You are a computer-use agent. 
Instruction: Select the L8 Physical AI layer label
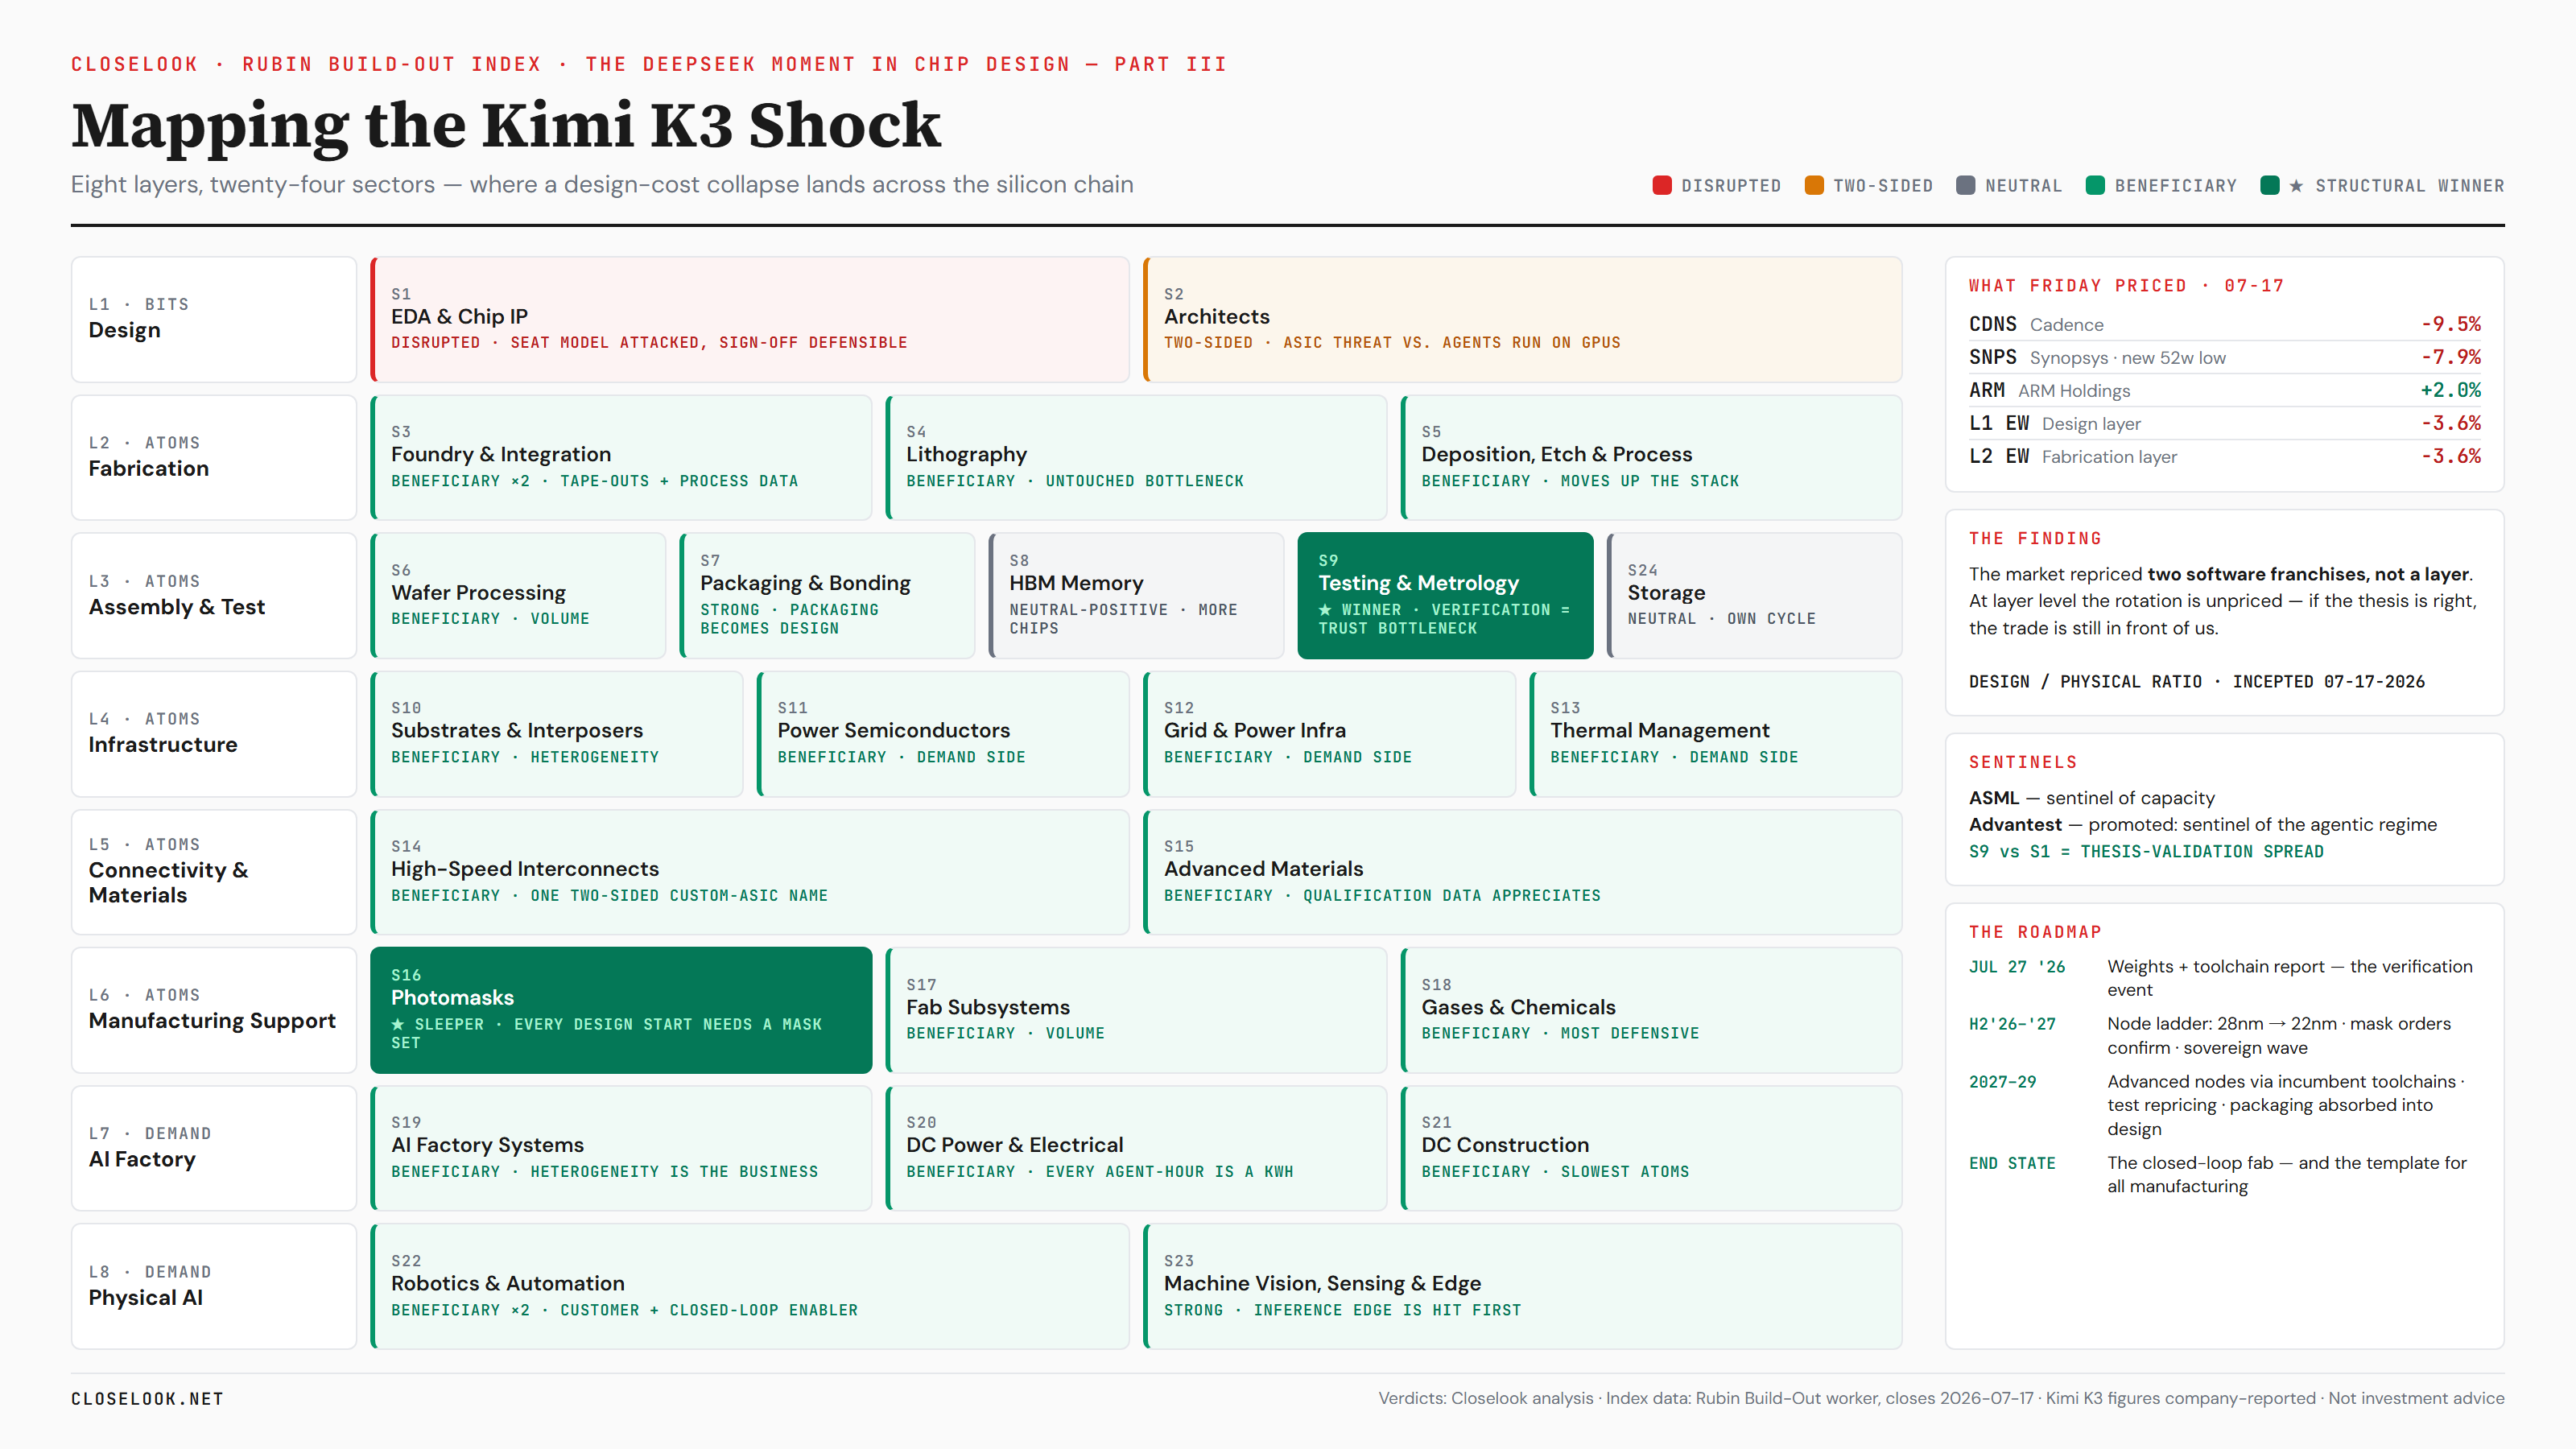point(214,1286)
